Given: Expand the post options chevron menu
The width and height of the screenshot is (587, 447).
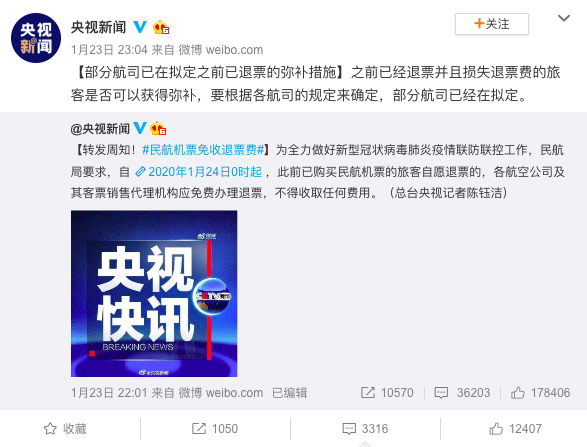Looking at the screenshot, I should (564, 18).
